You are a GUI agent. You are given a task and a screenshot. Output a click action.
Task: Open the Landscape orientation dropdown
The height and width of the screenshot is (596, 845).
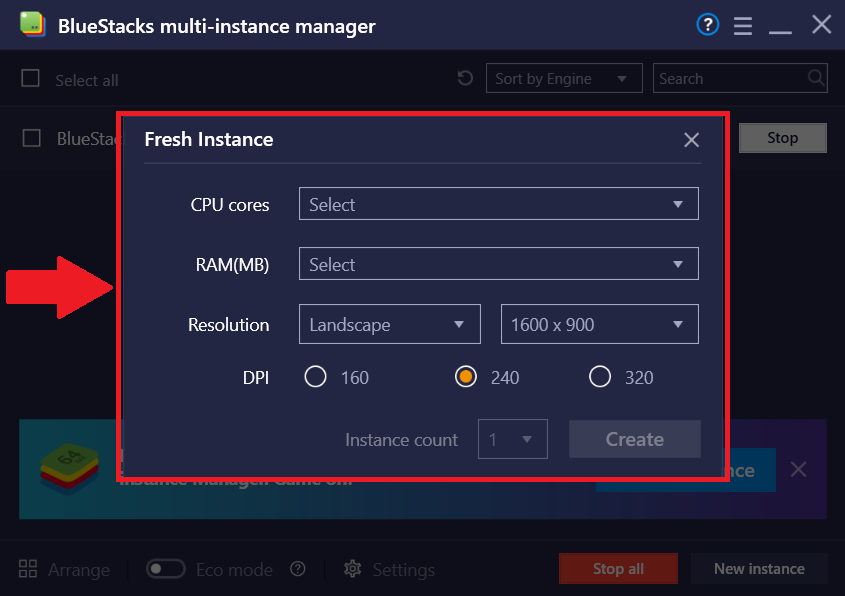[x=390, y=324]
